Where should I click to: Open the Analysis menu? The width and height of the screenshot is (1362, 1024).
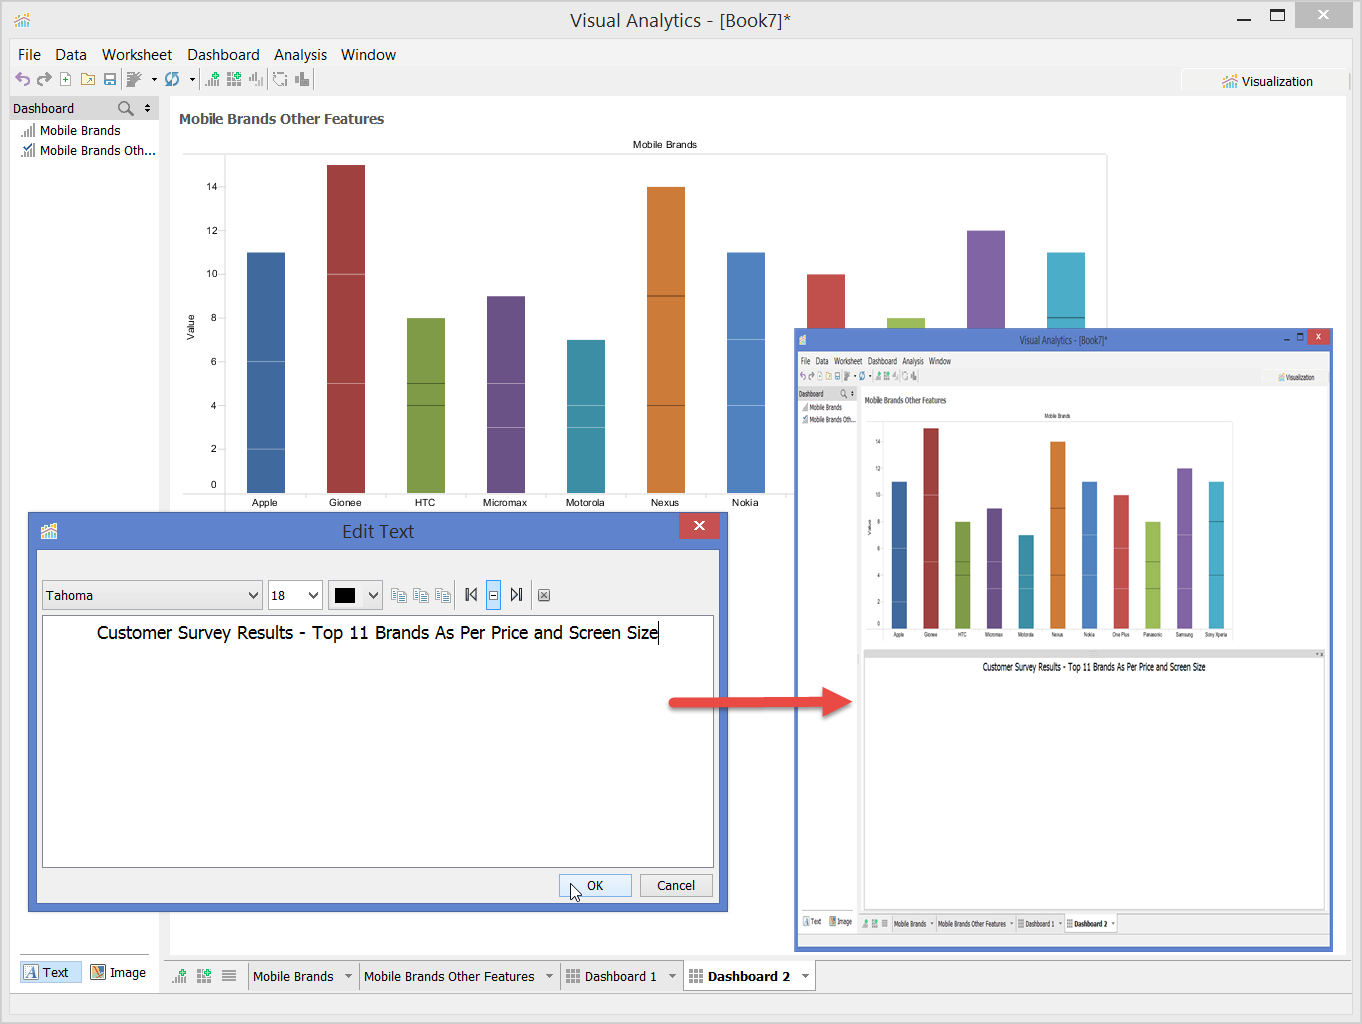pos(300,55)
